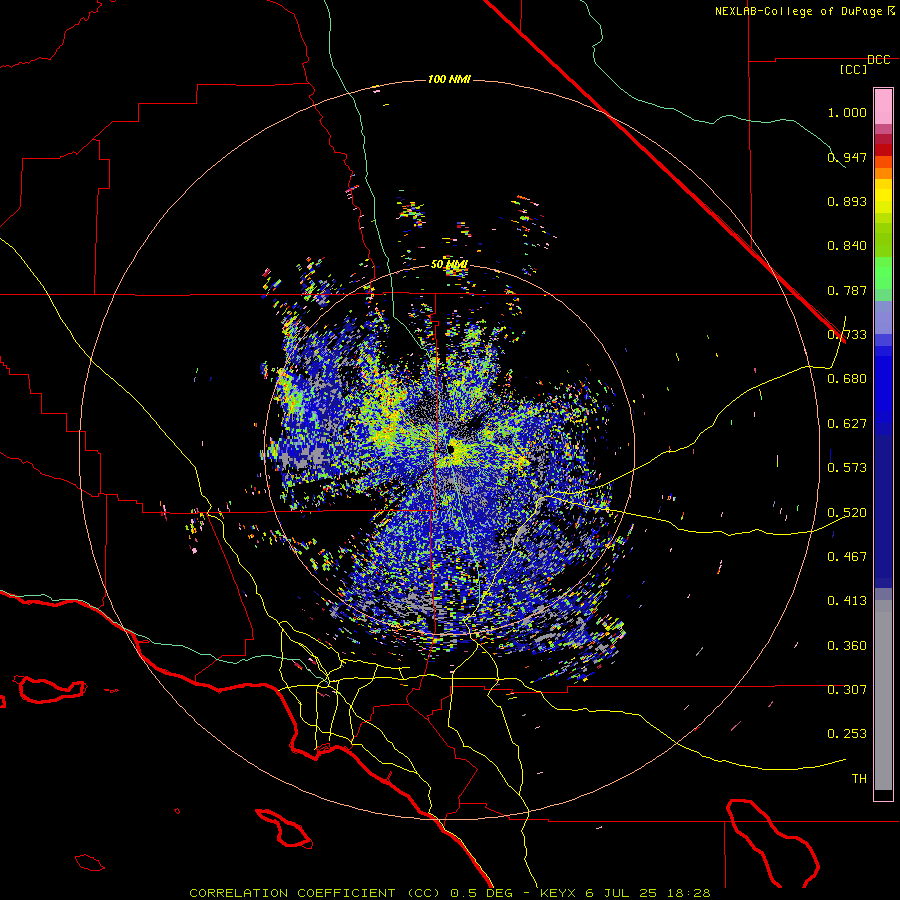Click the gray segment of the color bar
This screenshot has width=900, height=900.
(883, 695)
